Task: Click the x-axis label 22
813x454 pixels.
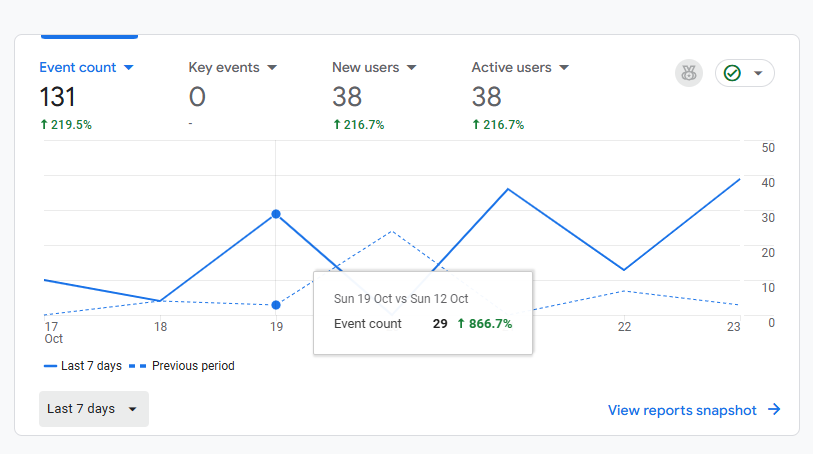Action: tap(624, 327)
